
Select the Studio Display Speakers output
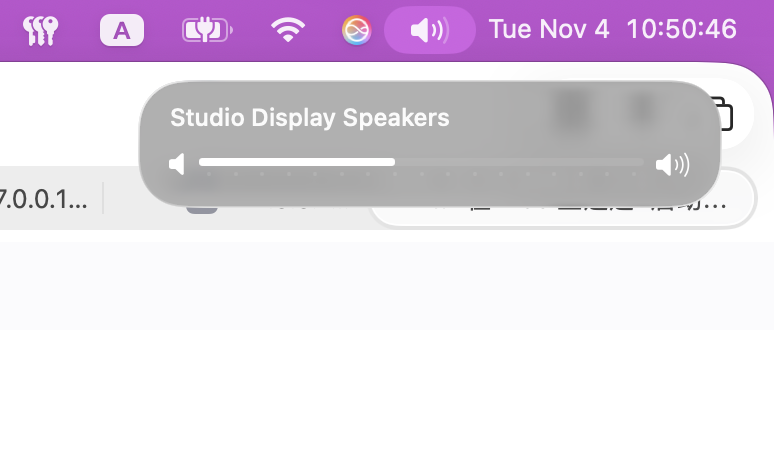310,118
